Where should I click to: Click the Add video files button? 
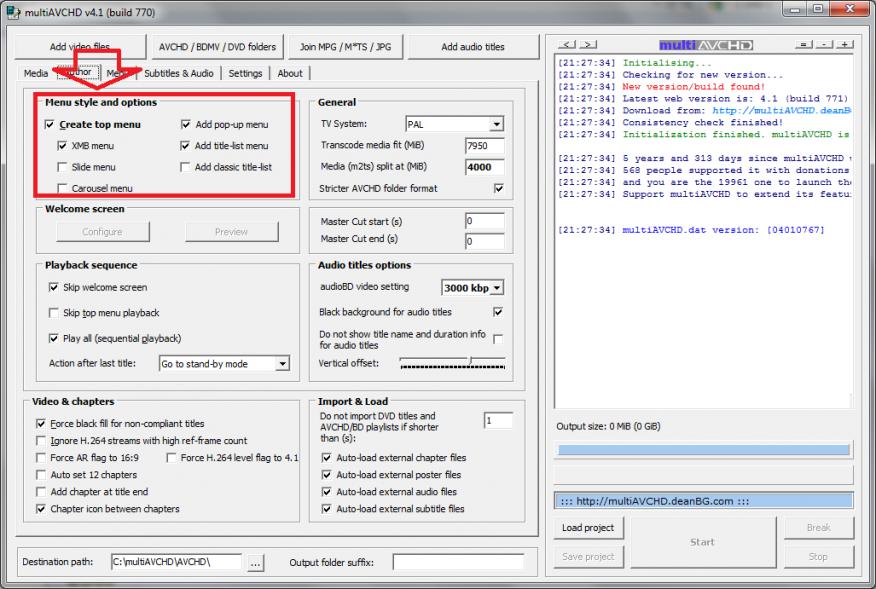80,47
